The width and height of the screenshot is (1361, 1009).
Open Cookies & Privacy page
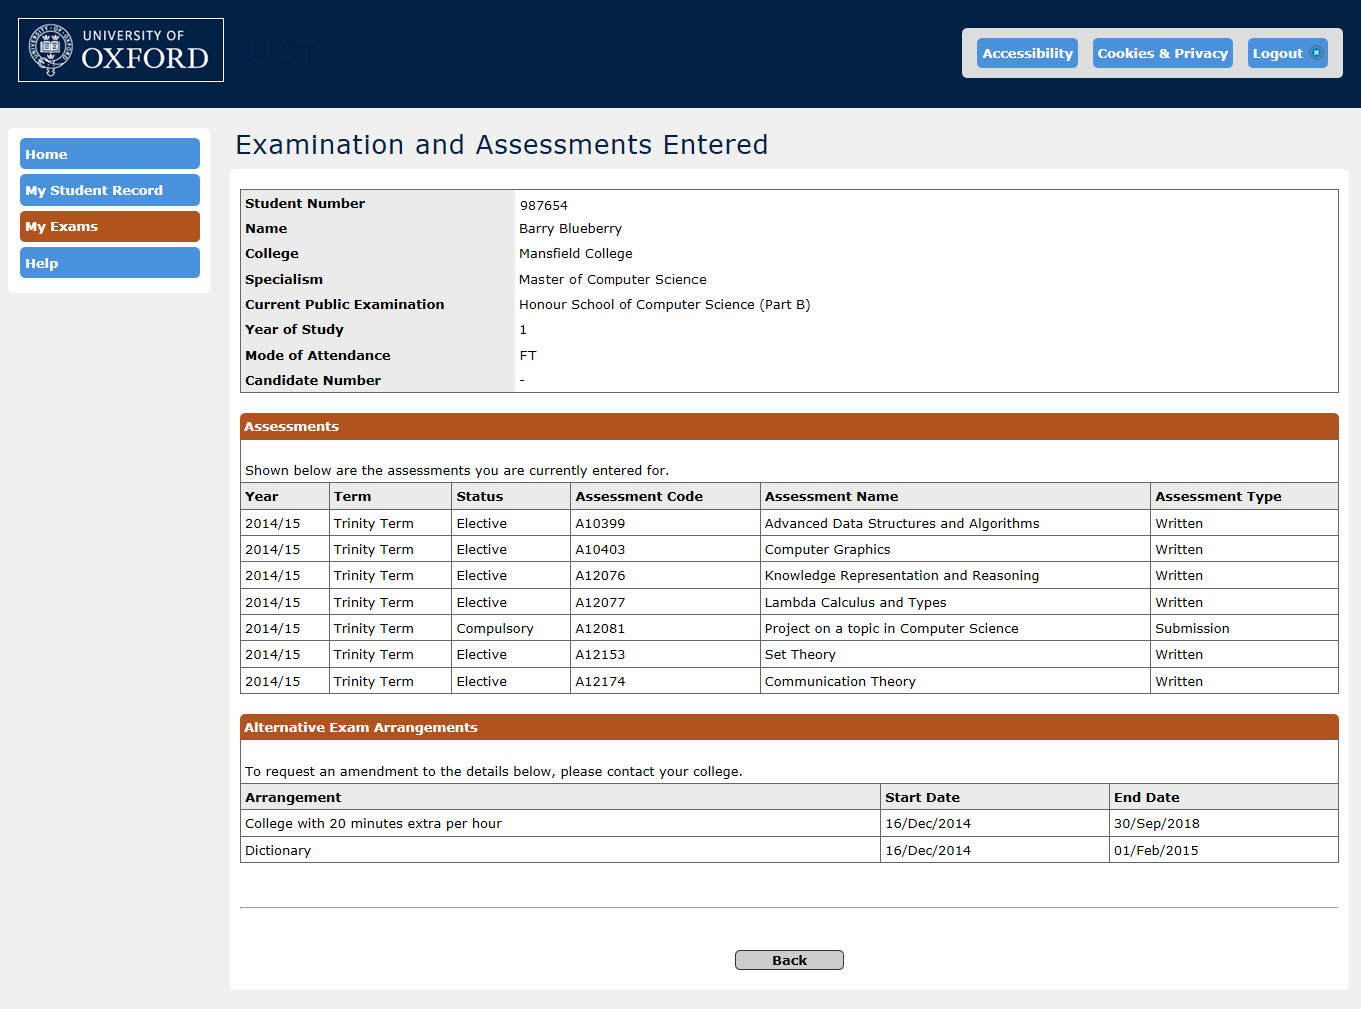point(1162,53)
